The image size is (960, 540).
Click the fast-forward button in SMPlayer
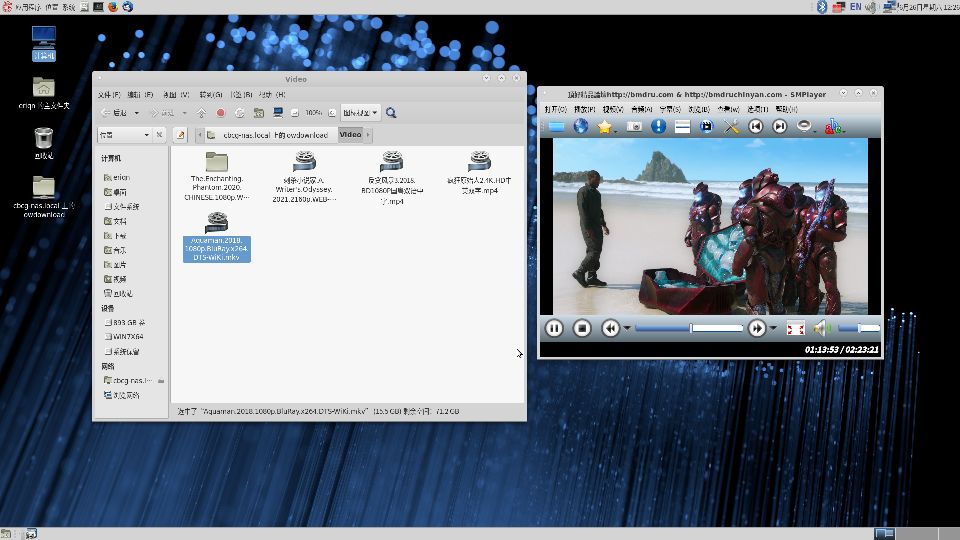[757, 329]
